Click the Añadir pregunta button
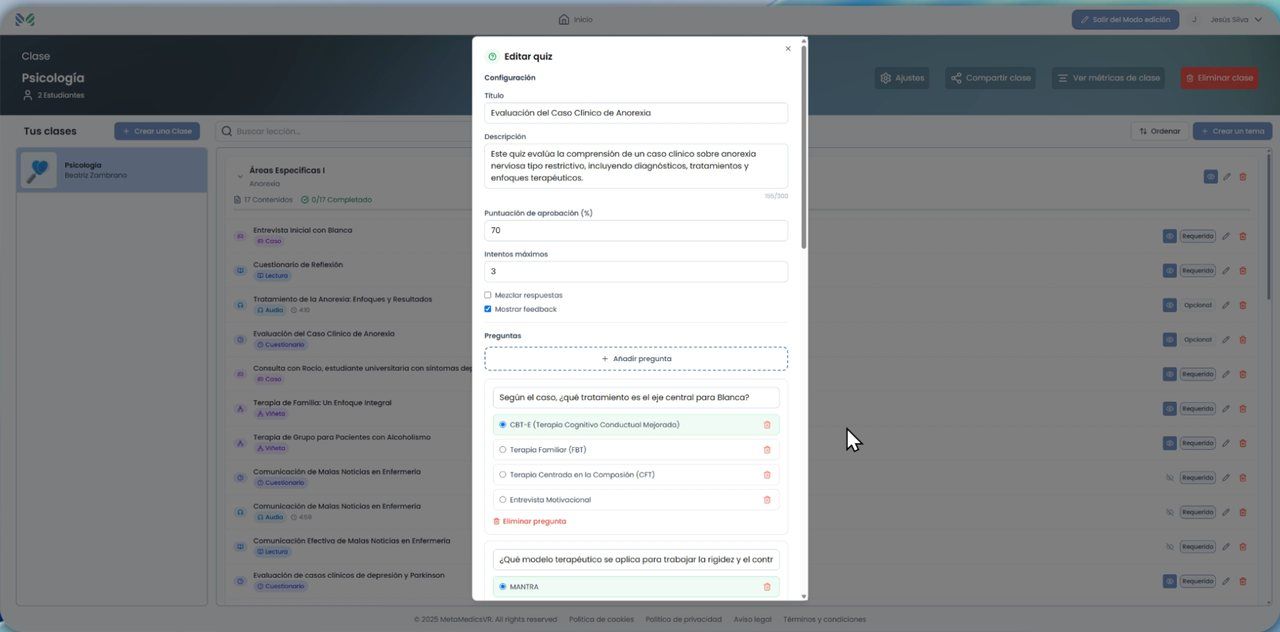The width and height of the screenshot is (1280, 632). (x=636, y=359)
